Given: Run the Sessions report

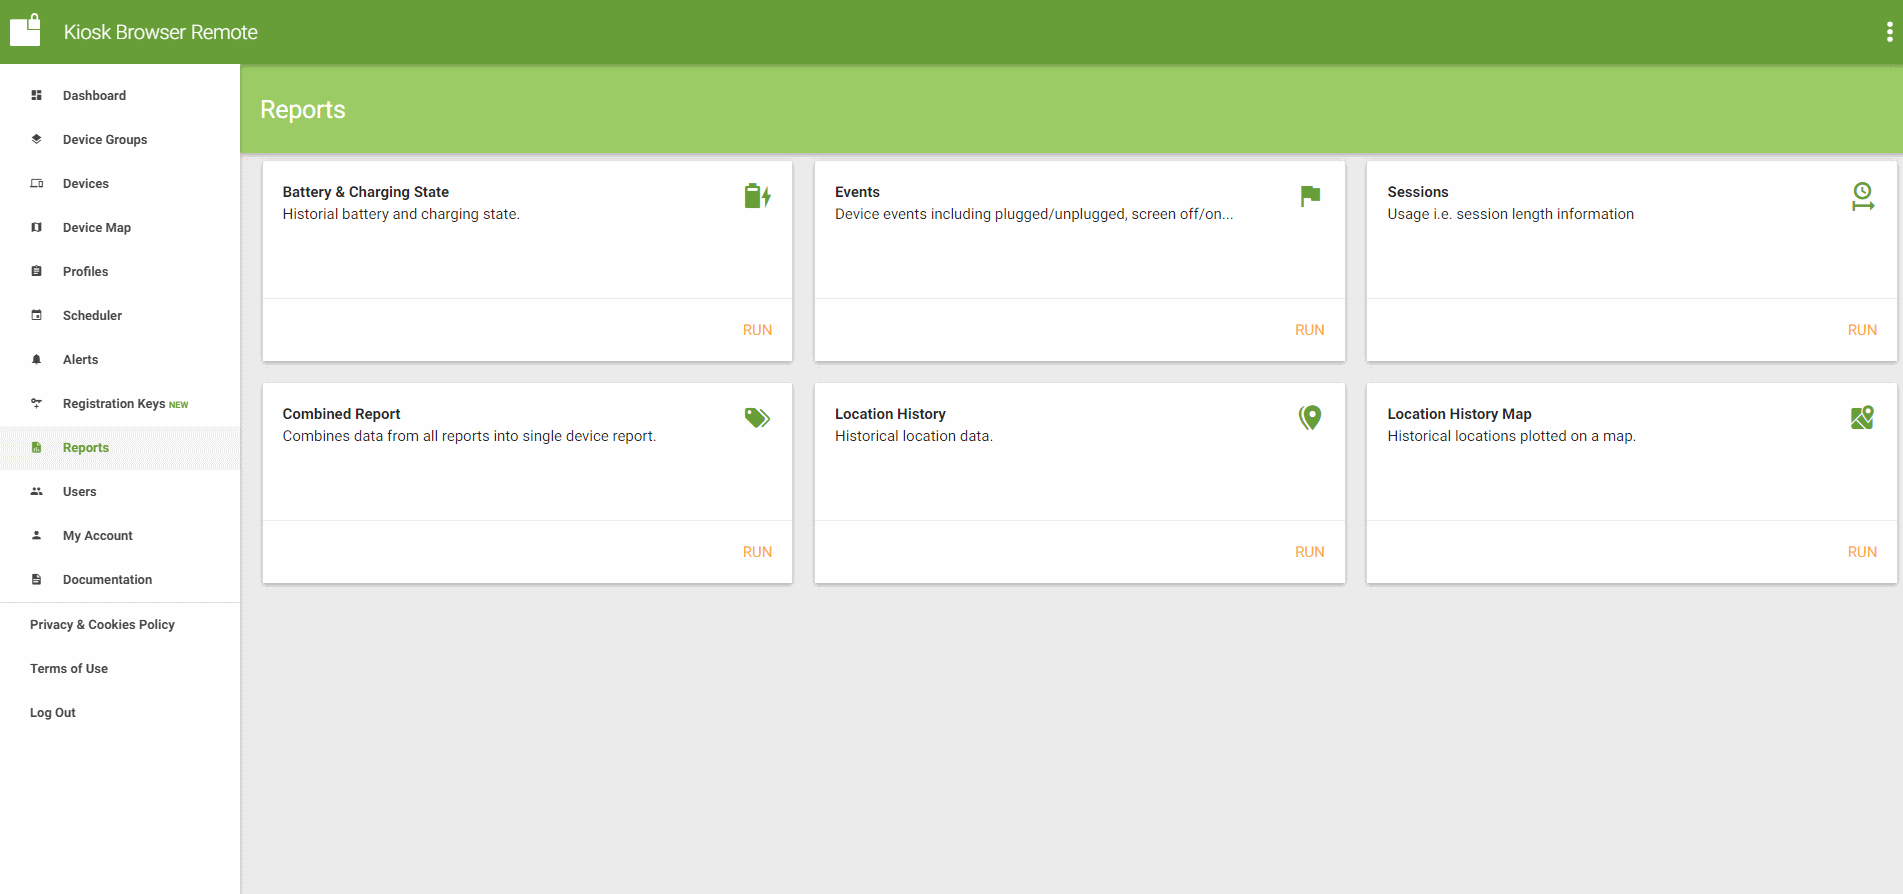Looking at the screenshot, I should point(1862,330).
